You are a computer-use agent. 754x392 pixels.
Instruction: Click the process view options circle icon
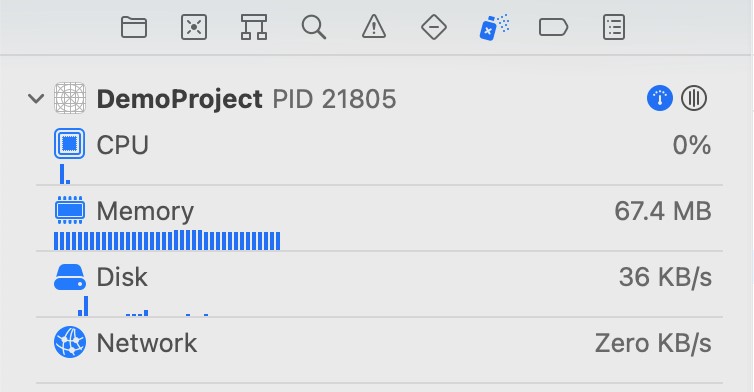pyautogui.click(x=694, y=98)
